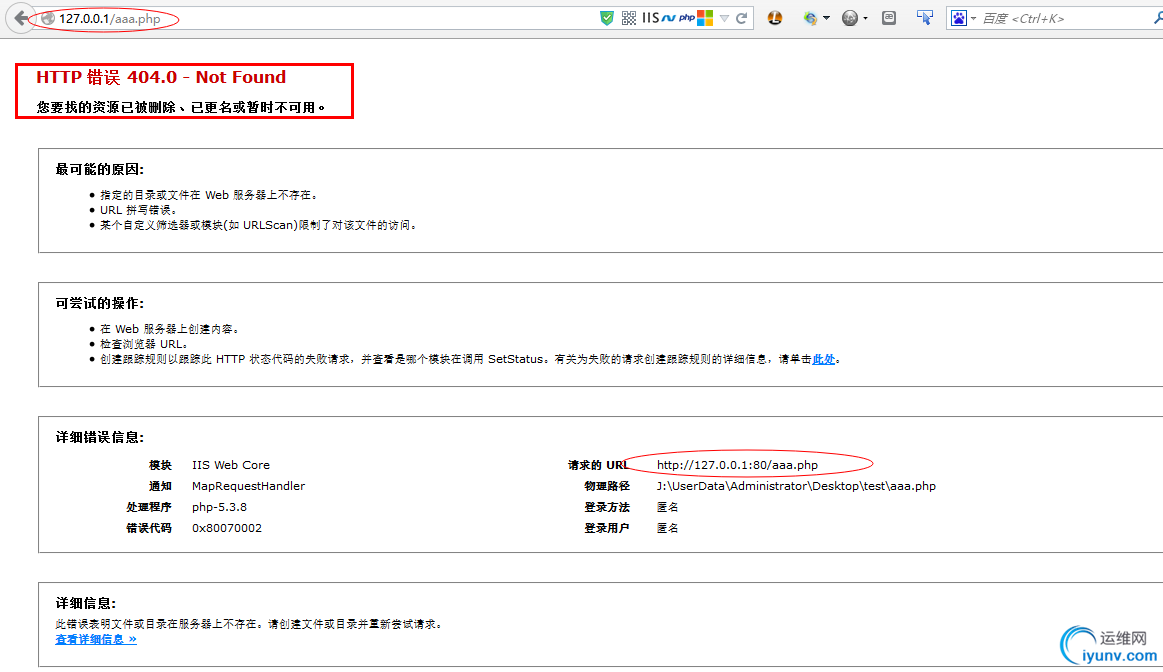Click the heading HTTP 错误 404.0 - Not Found
Image resolution: width=1163 pixels, height=672 pixels.
pos(161,77)
